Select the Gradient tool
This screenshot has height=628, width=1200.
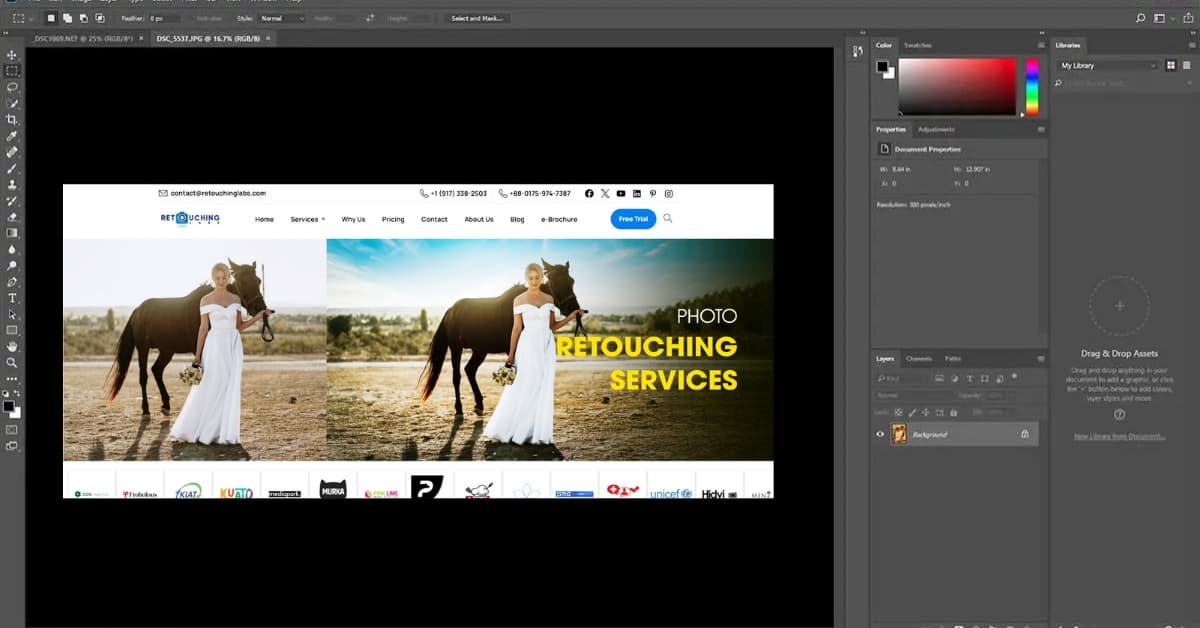click(x=12, y=233)
